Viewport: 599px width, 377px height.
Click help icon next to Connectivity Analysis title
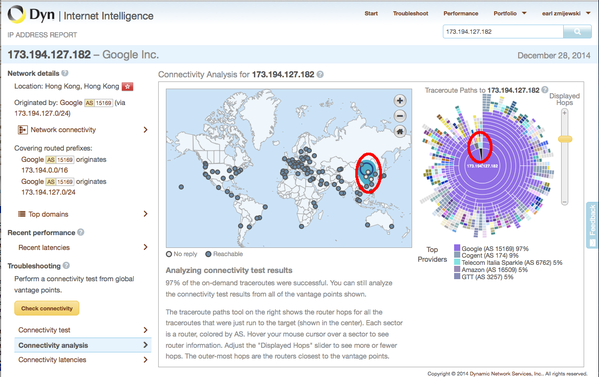(x=320, y=74)
